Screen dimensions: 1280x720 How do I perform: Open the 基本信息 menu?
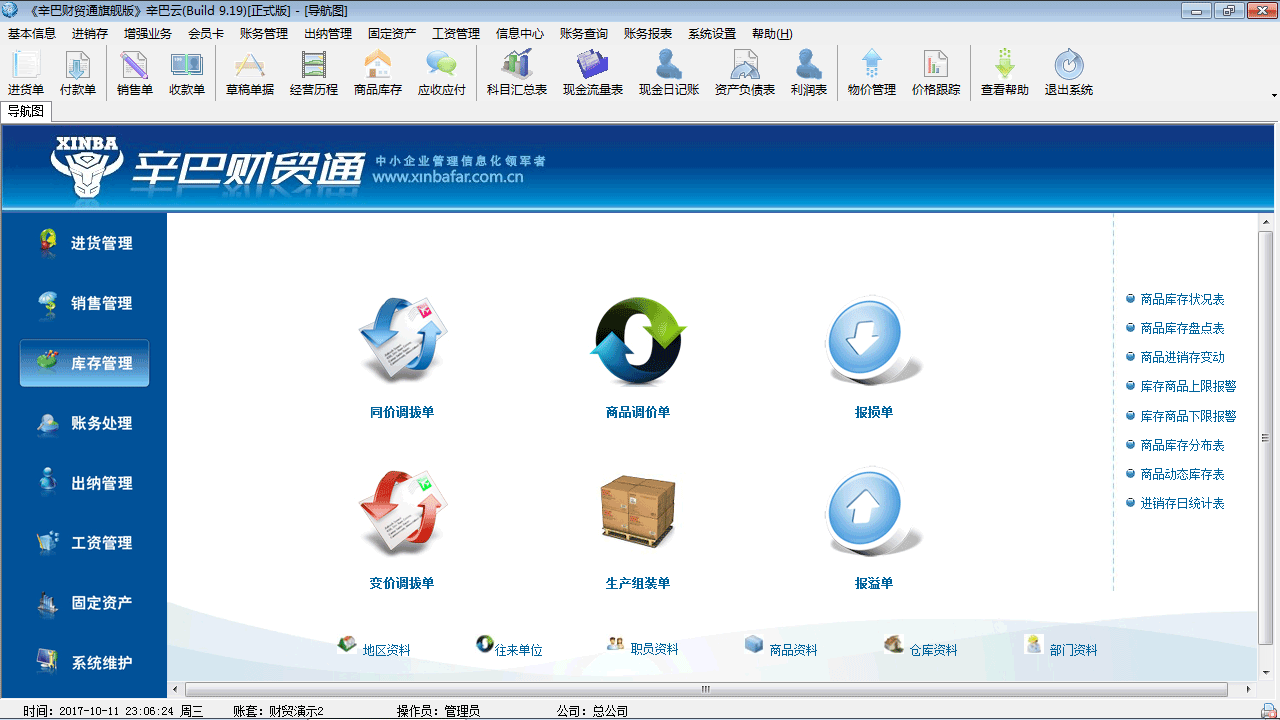coord(32,33)
